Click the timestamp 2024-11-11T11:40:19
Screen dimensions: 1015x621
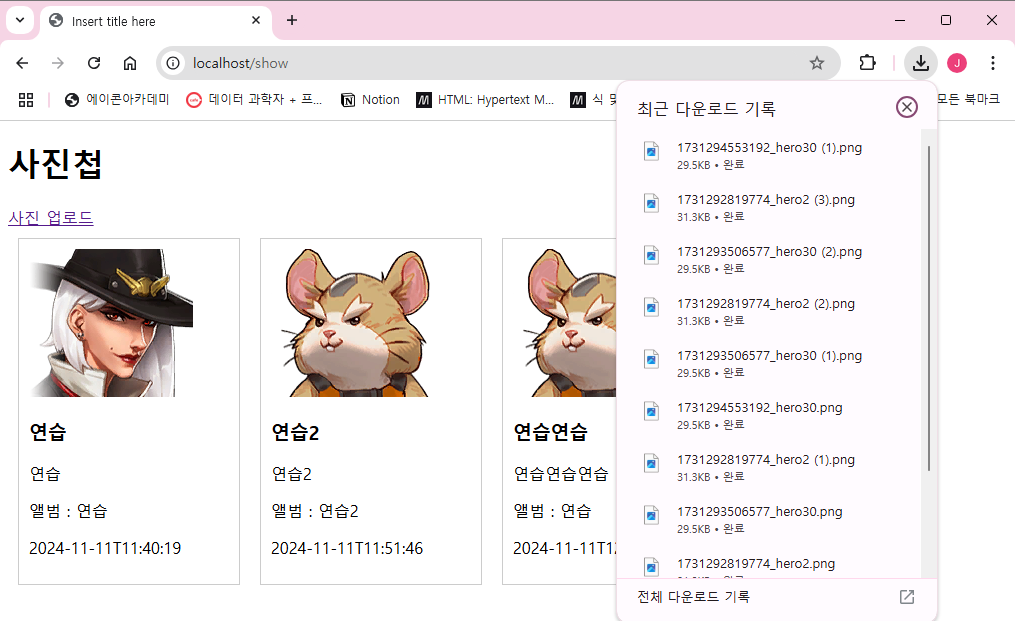tap(105, 548)
